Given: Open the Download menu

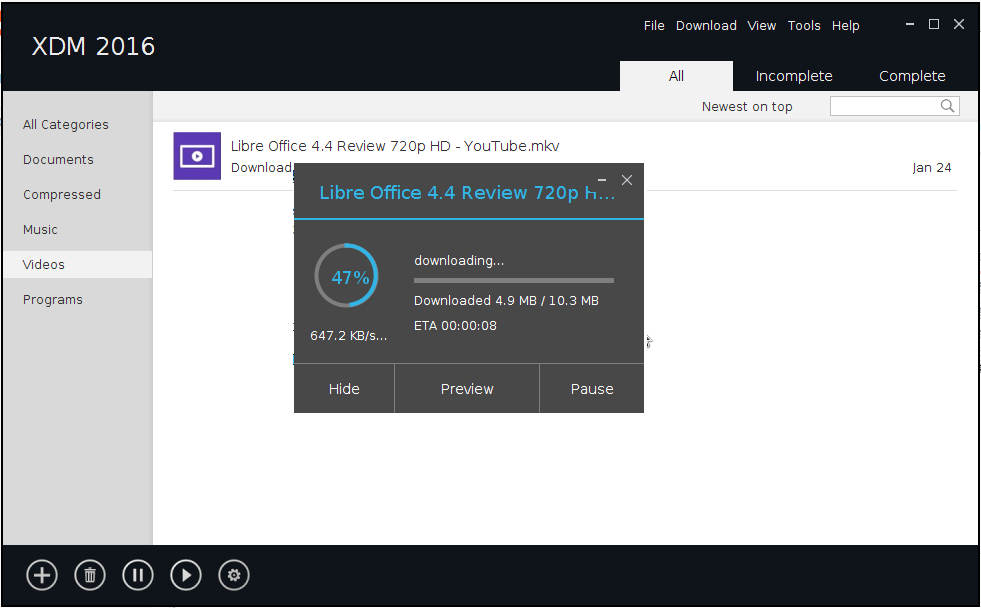Looking at the screenshot, I should pos(706,26).
